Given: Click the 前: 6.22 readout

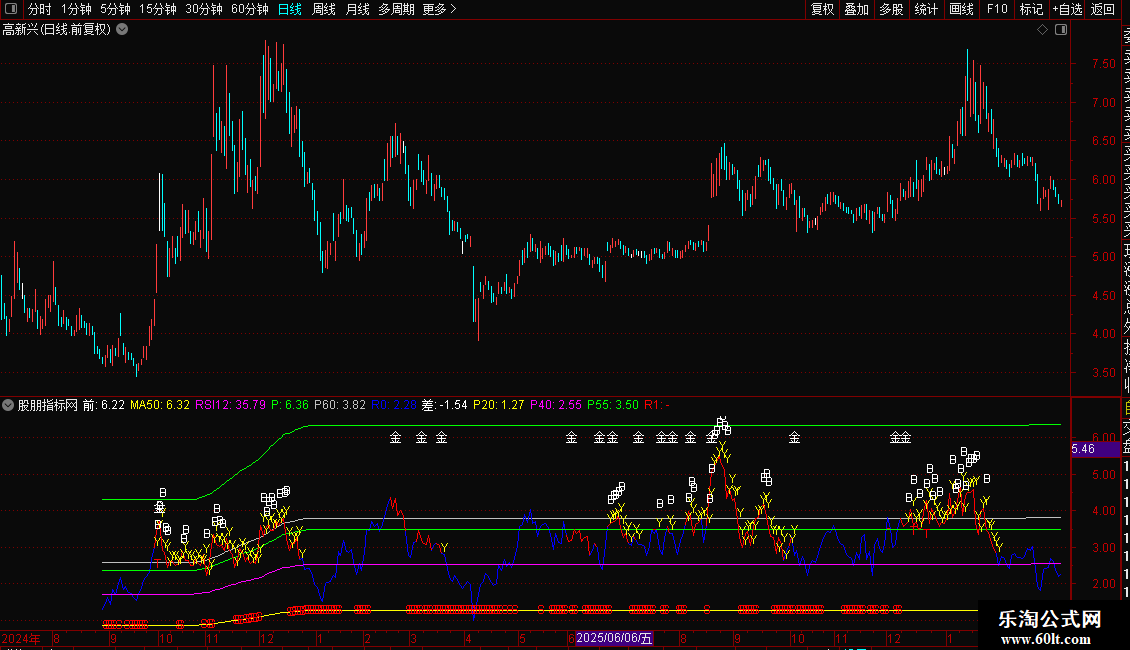Looking at the screenshot, I should pyautogui.click(x=104, y=405).
